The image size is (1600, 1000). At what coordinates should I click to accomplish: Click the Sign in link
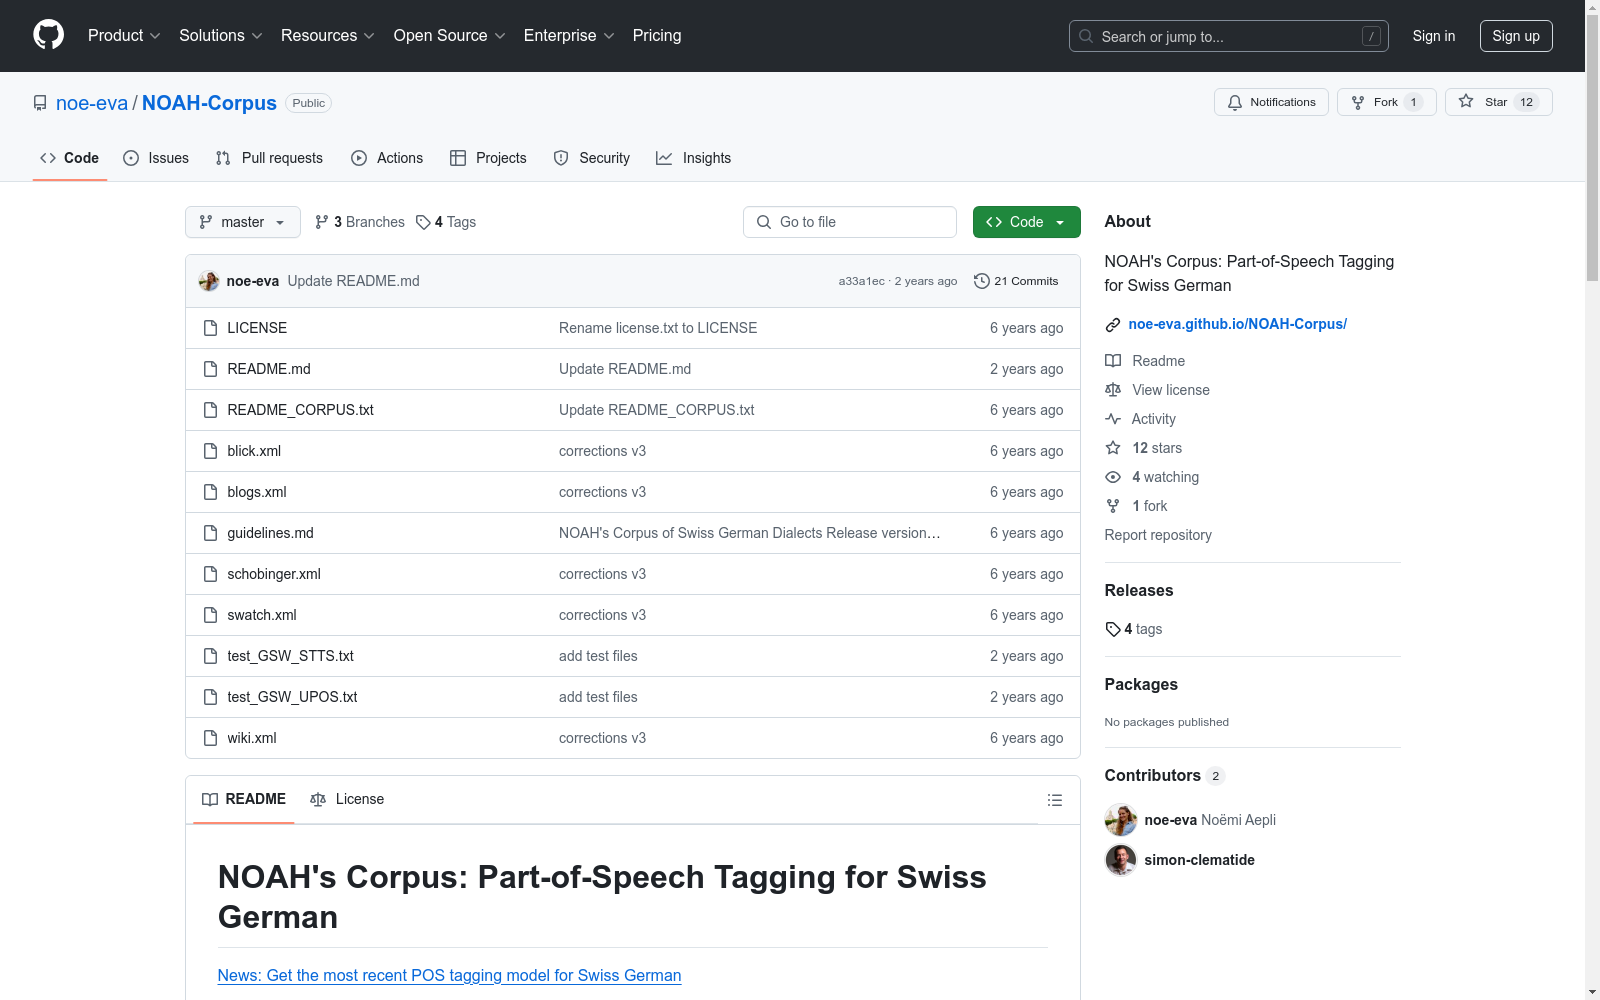[1434, 36]
